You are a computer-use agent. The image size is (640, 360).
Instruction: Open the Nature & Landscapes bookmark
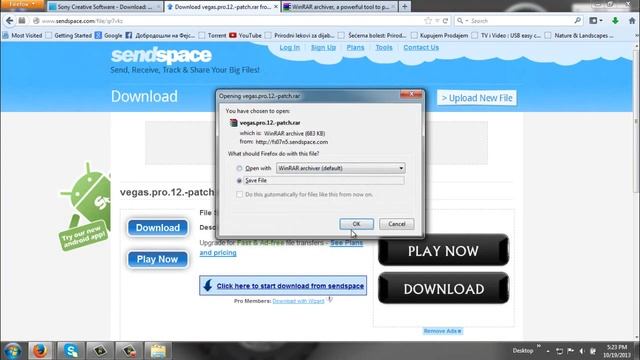pyautogui.click(x=580, y=36)
